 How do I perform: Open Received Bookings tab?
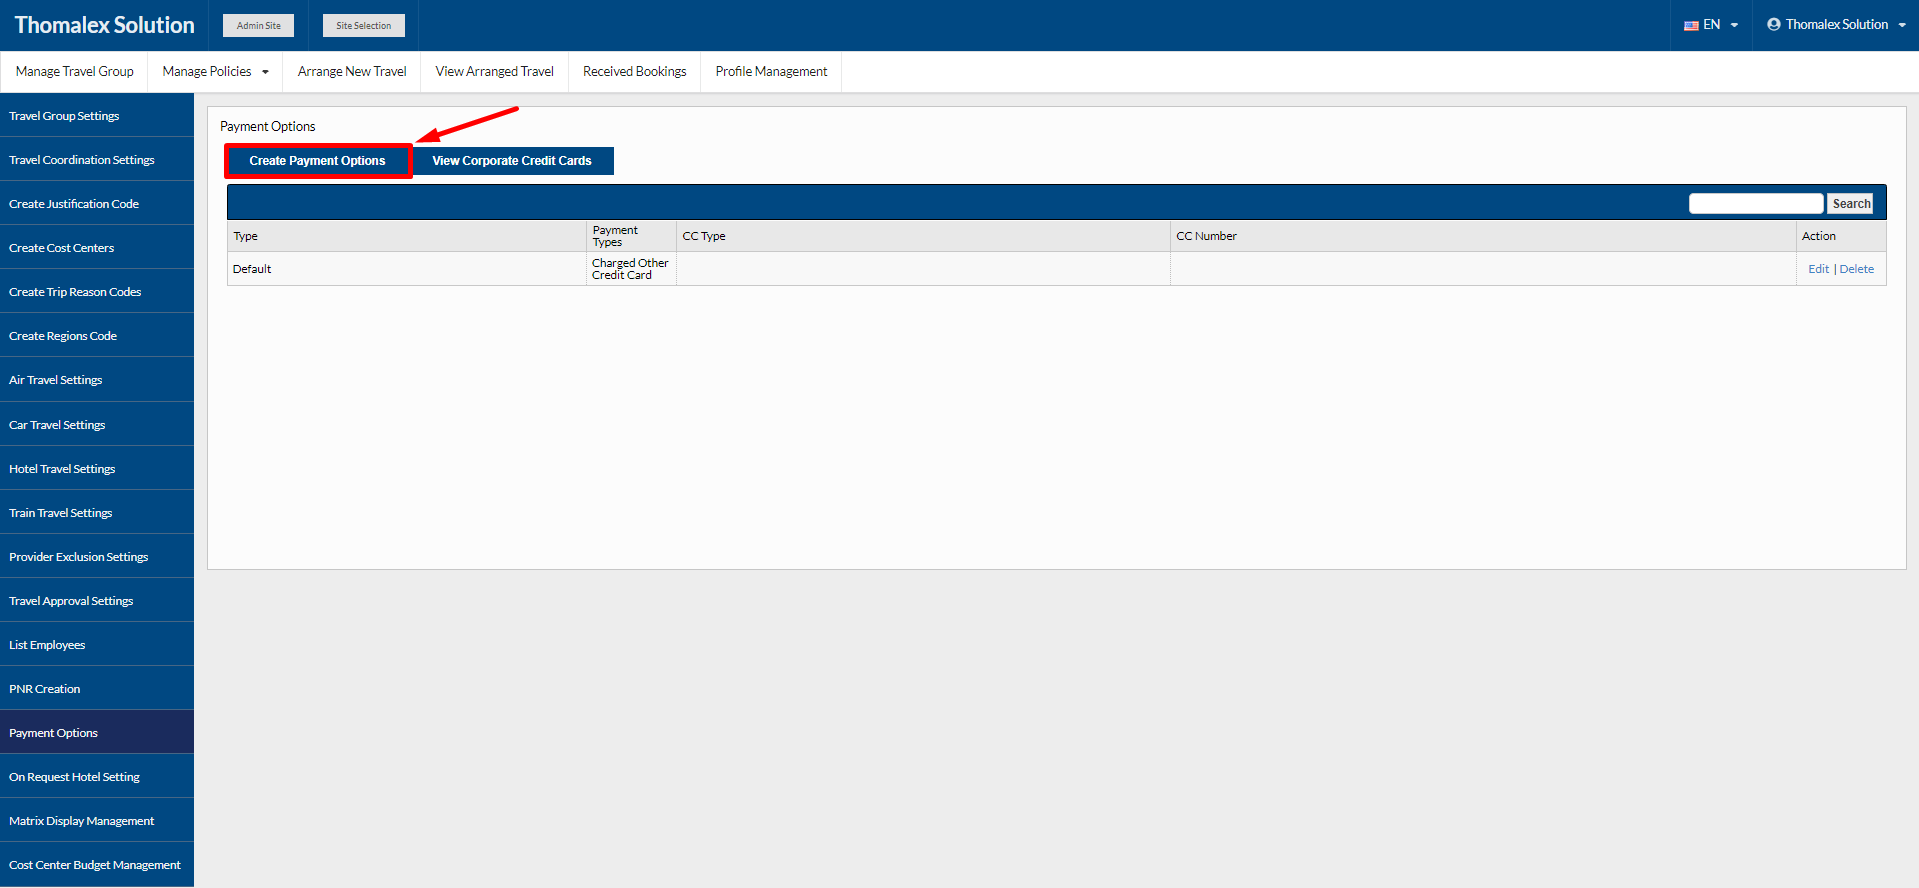635,72
